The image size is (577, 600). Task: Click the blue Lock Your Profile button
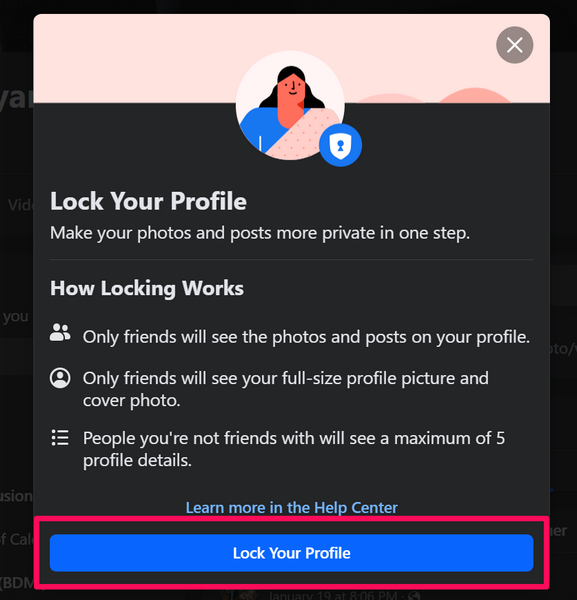click(x=292, y=553)
